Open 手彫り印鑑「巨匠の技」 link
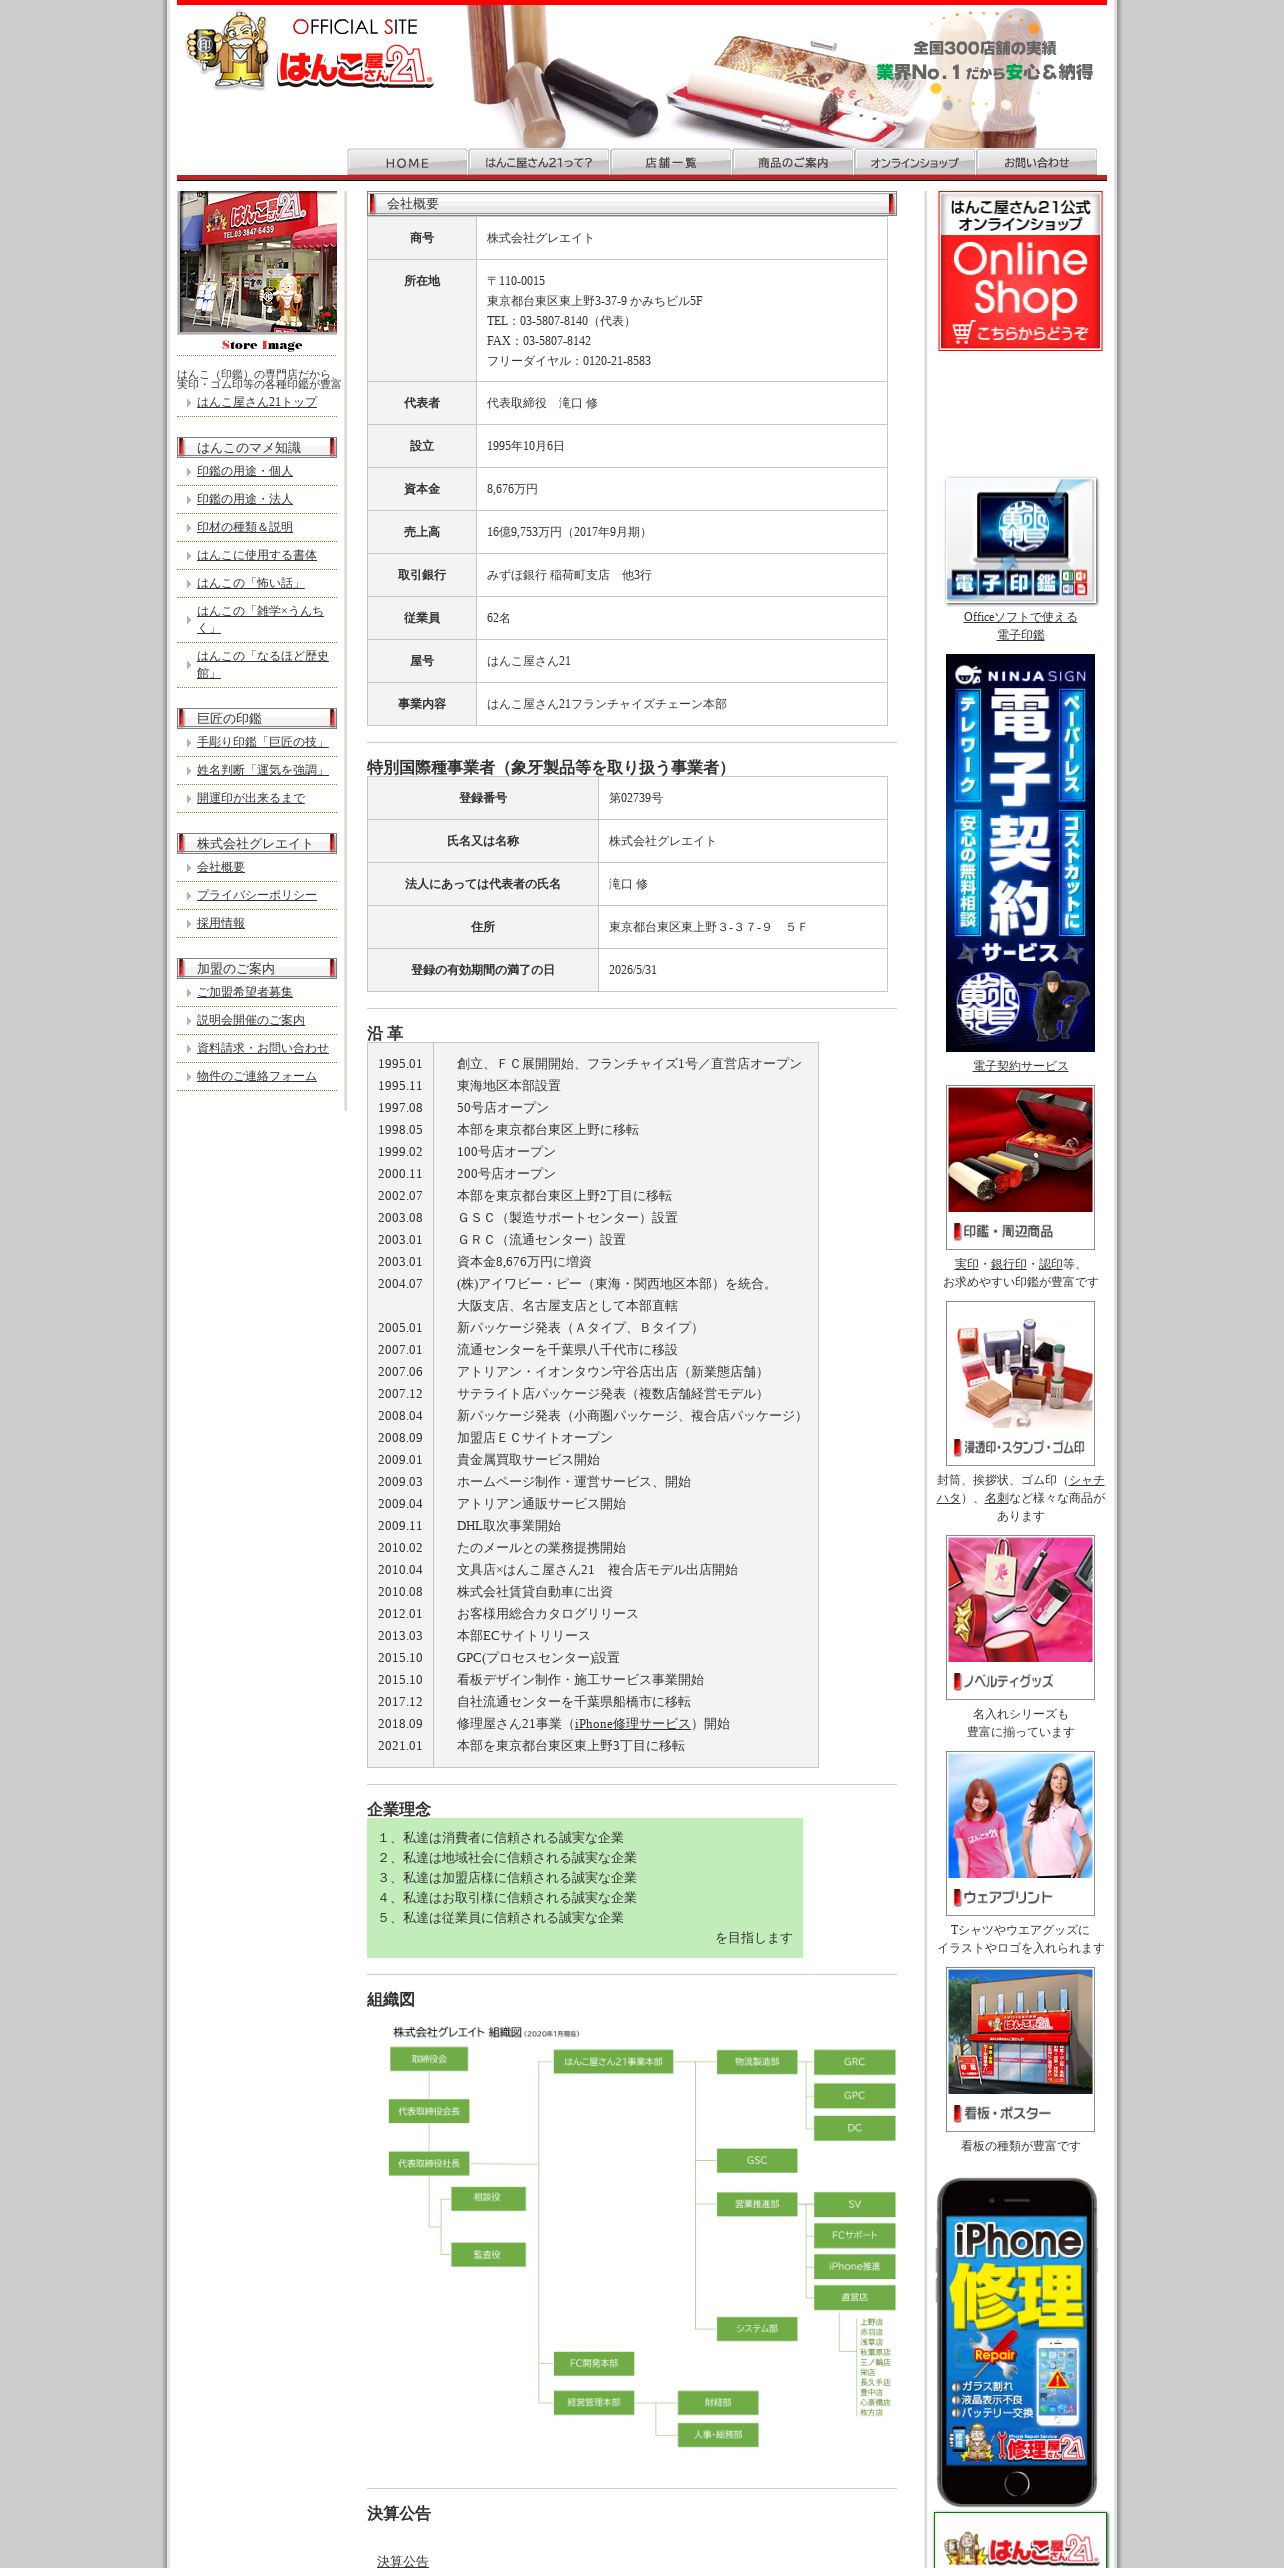1284x2568 pixels. [263, 742]
